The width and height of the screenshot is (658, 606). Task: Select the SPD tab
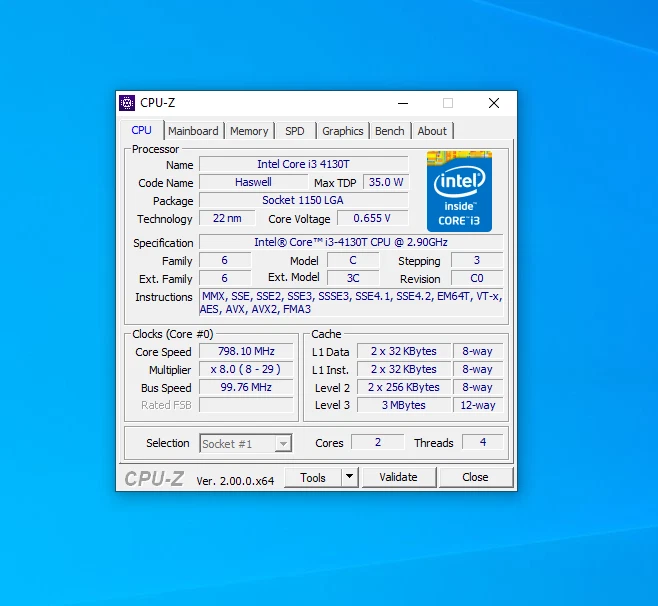295,131
